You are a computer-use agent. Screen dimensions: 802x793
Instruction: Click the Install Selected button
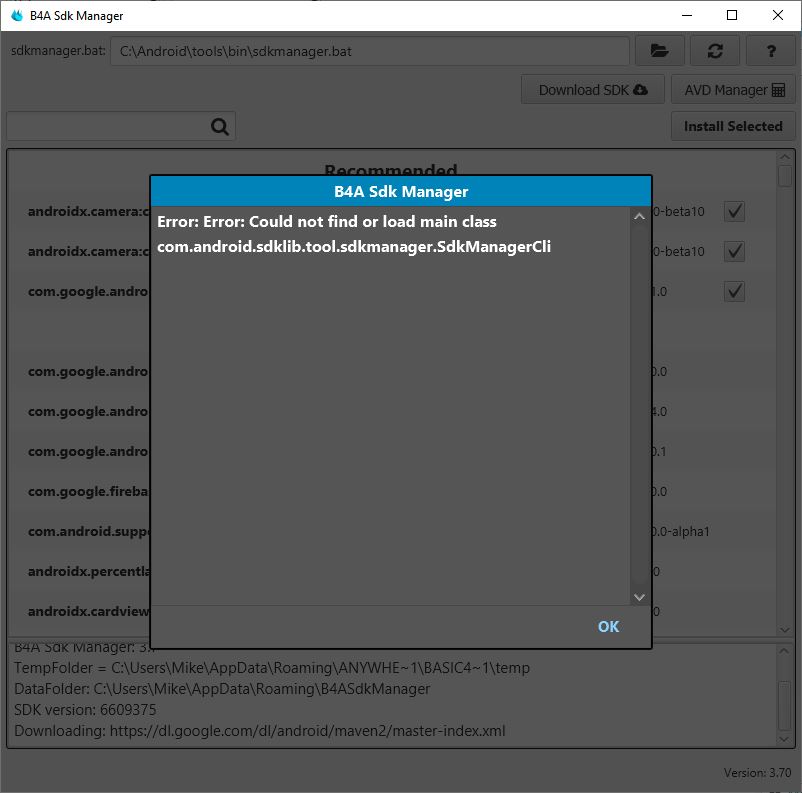click(733, 126)
